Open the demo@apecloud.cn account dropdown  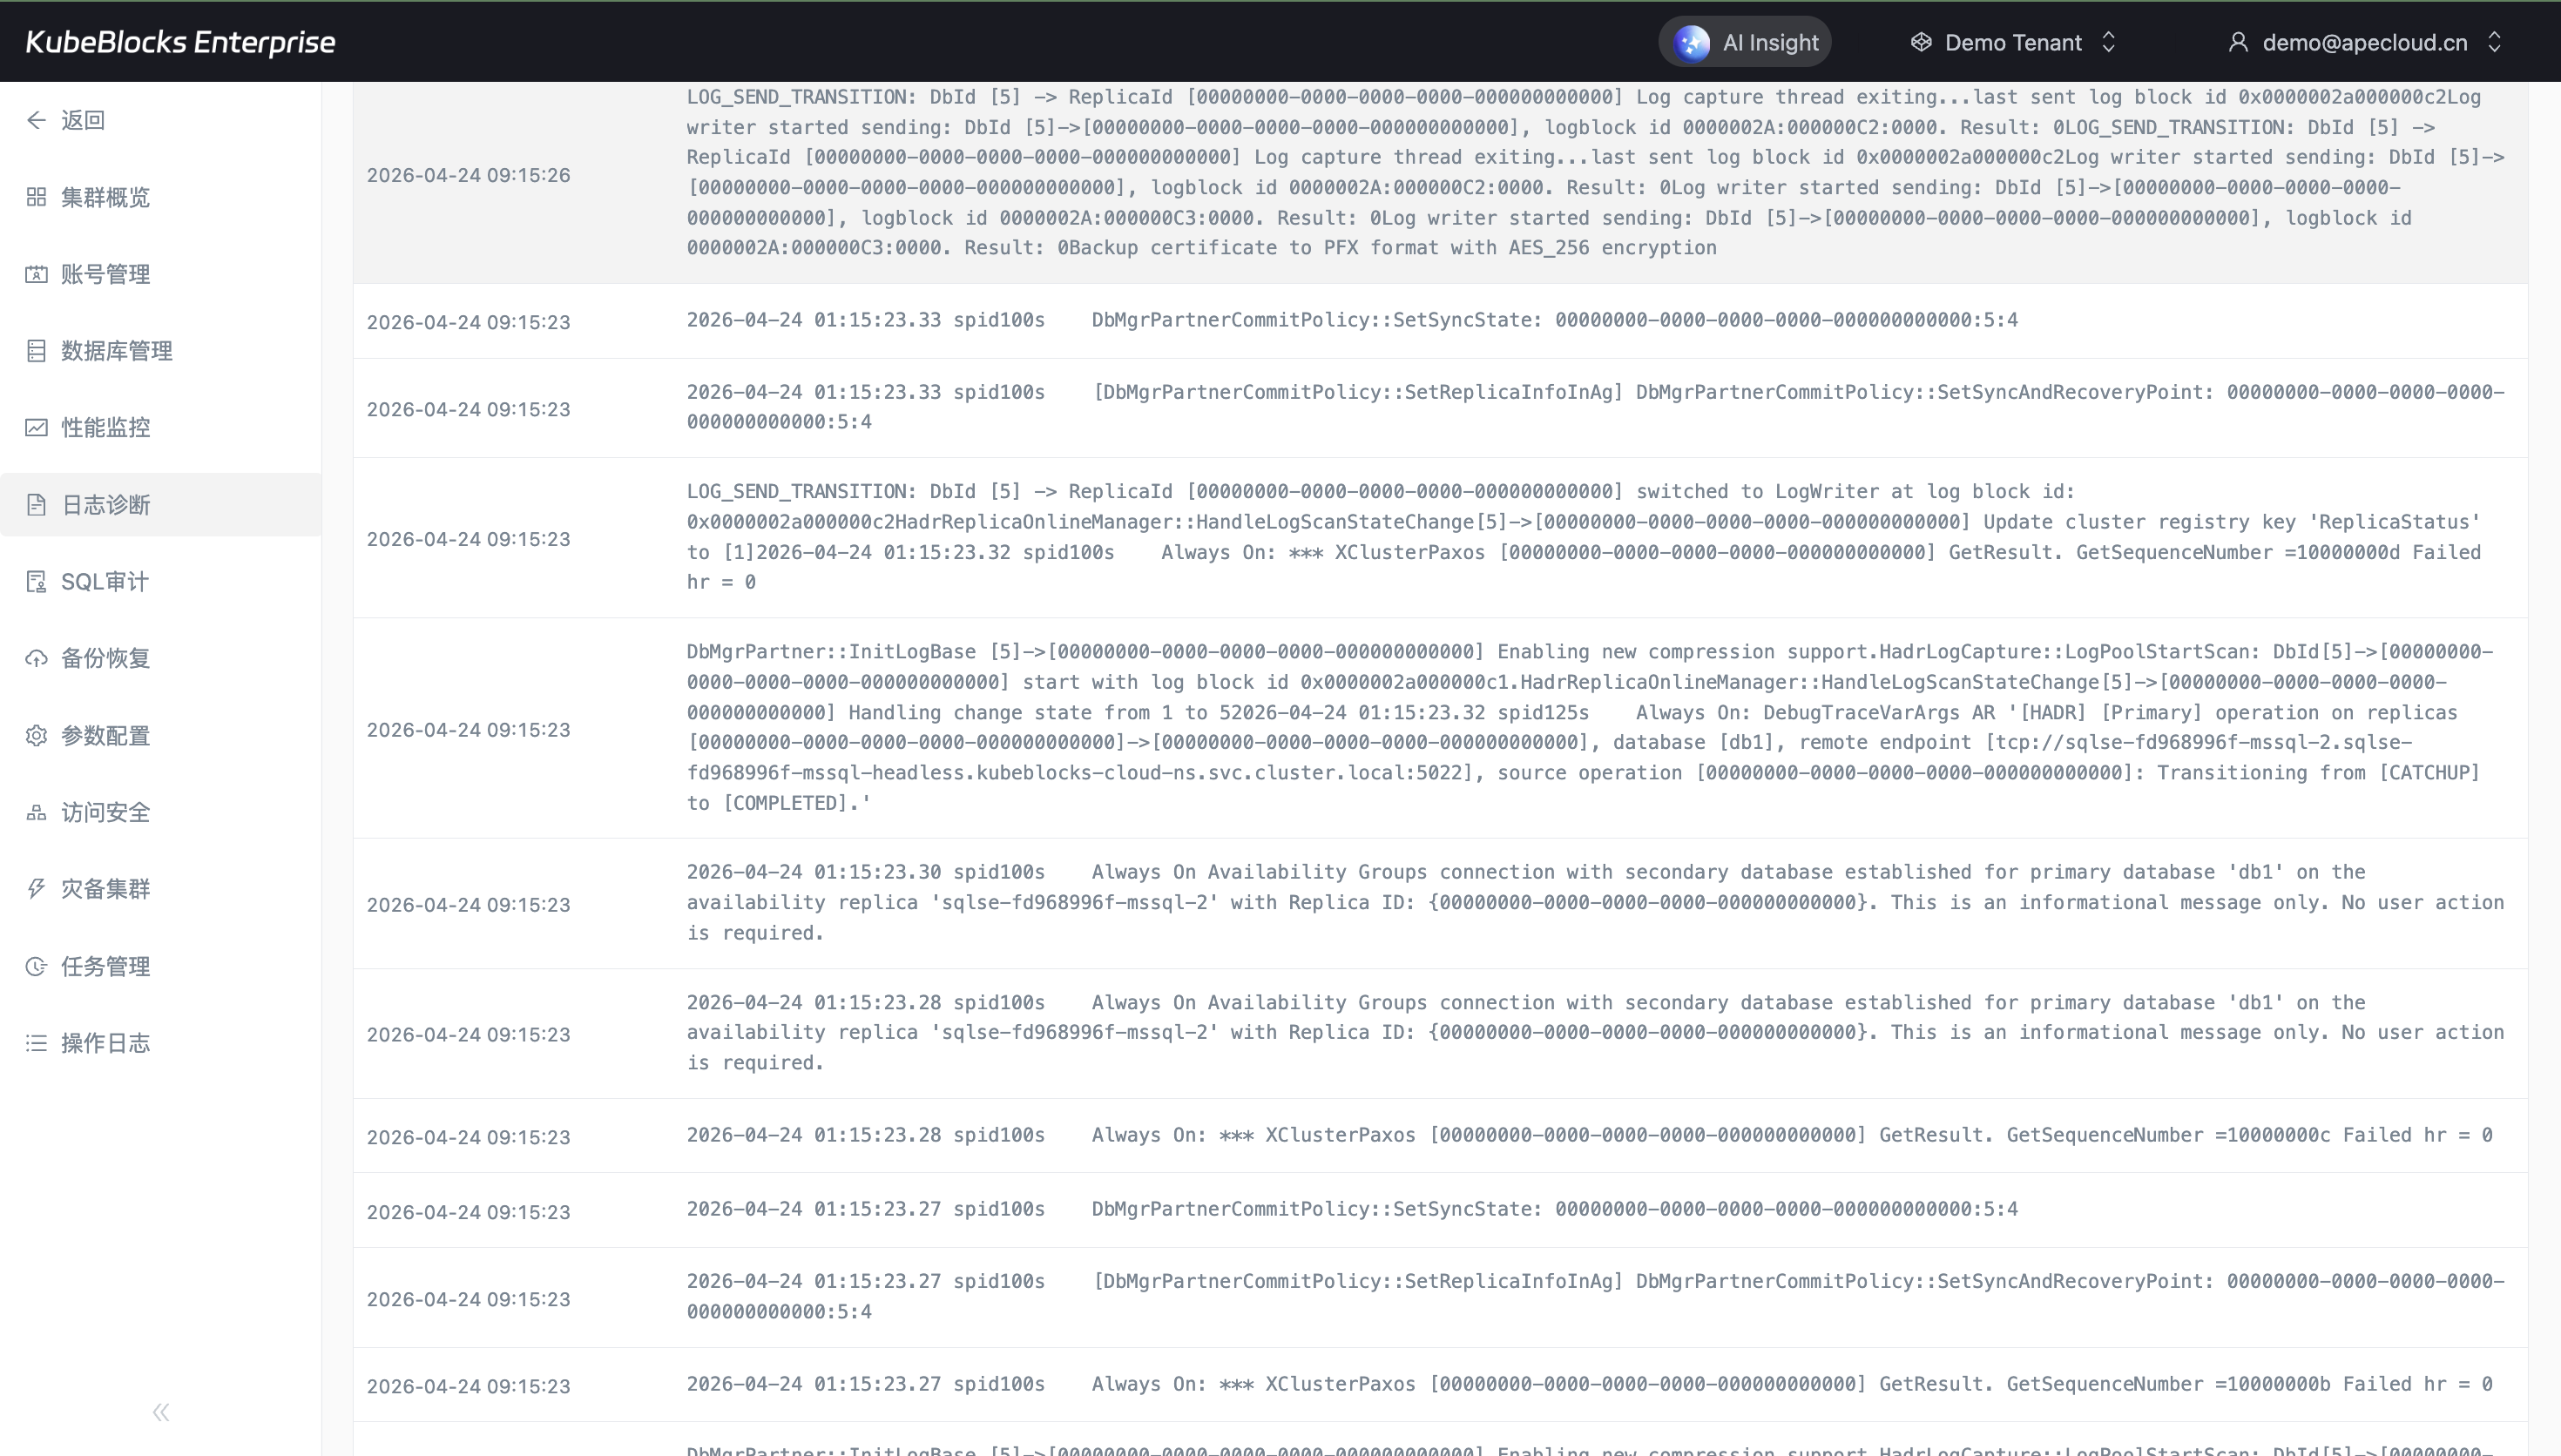(2364, 42)
